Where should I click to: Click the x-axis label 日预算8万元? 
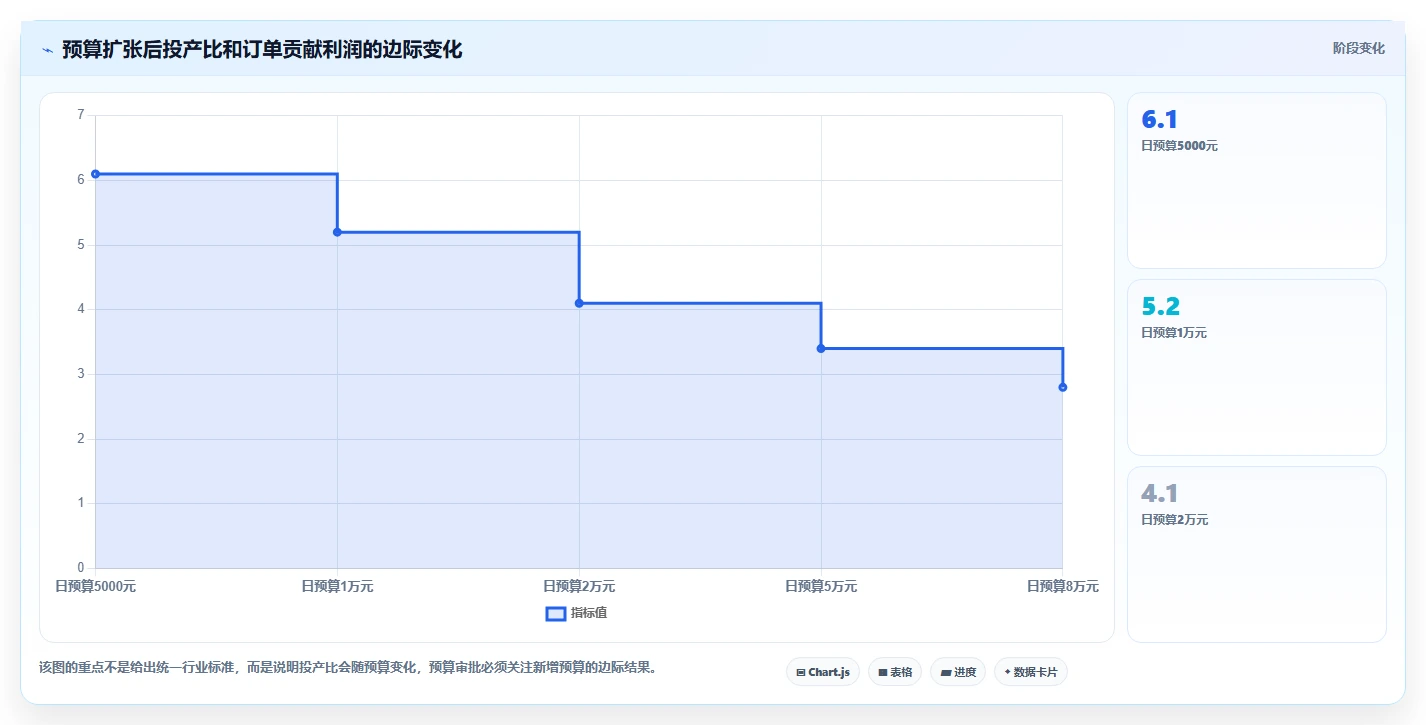click(1063, 586)
